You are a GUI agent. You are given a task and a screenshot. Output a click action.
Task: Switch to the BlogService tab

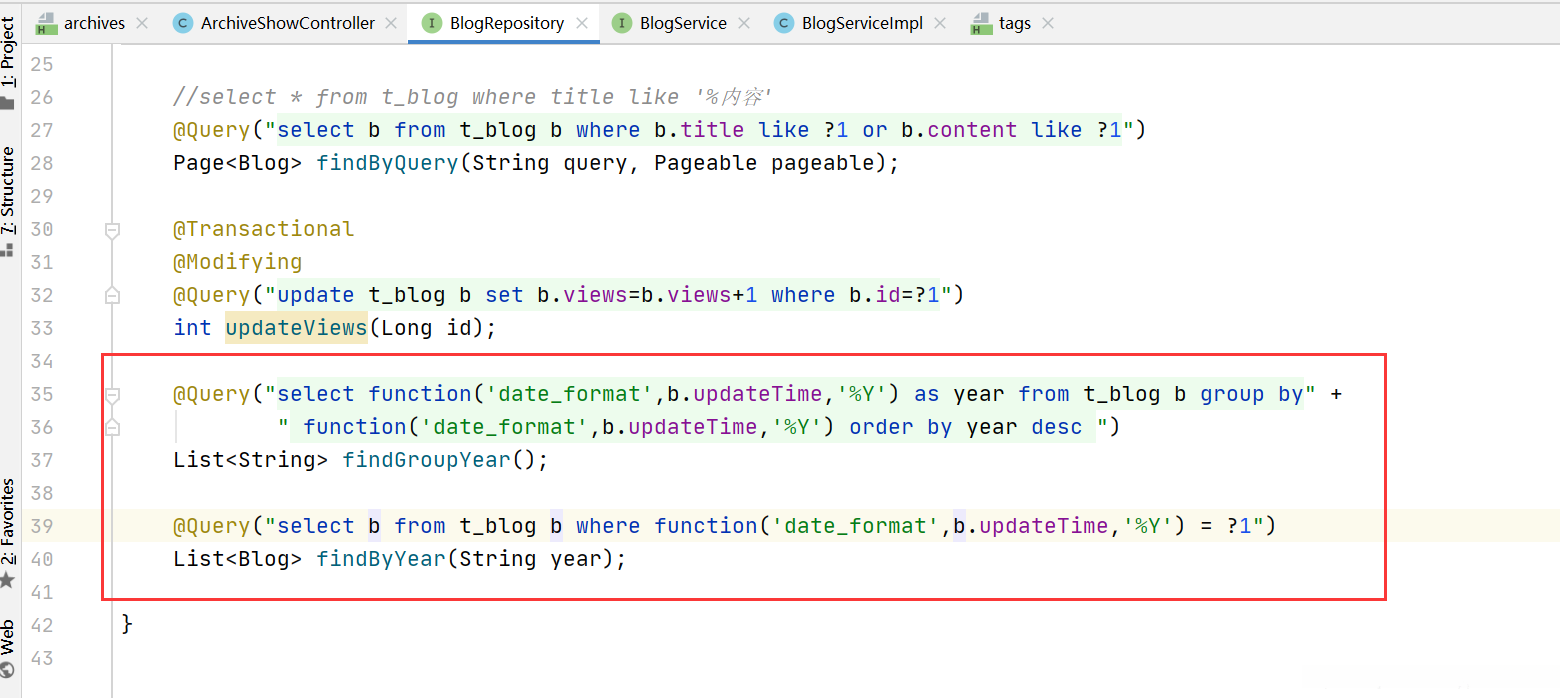click(683, 23)
